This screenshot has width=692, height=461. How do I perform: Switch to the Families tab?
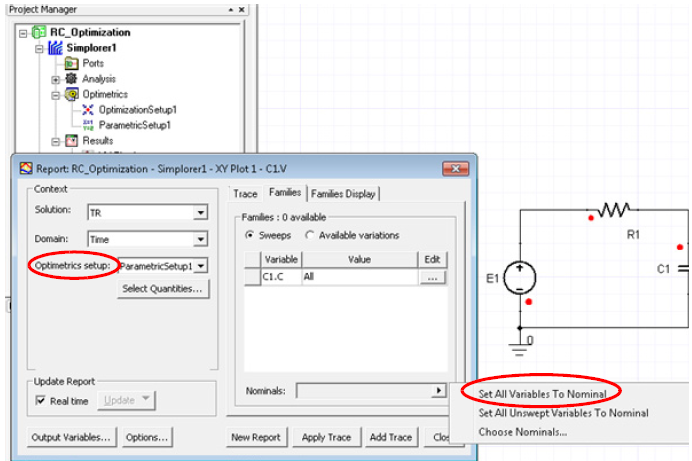pos(285,192)
